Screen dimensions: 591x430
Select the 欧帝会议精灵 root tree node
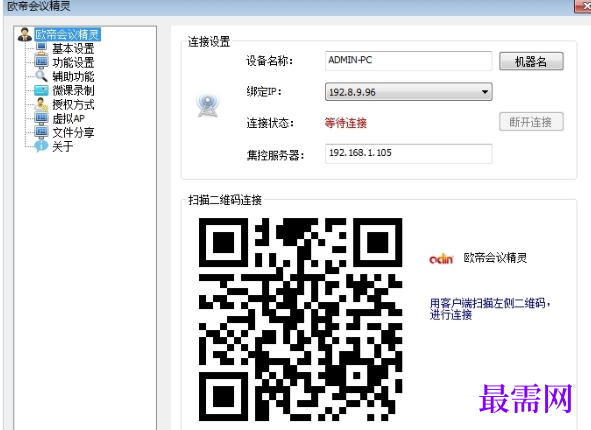[67, 35]
